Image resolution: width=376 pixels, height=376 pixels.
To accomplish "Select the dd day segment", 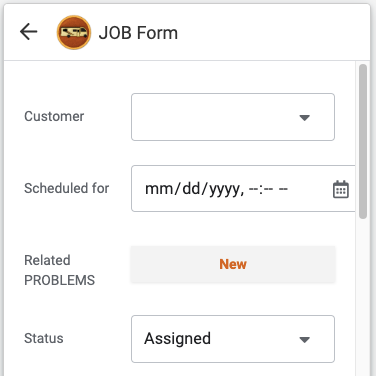I will pos(191,189).
